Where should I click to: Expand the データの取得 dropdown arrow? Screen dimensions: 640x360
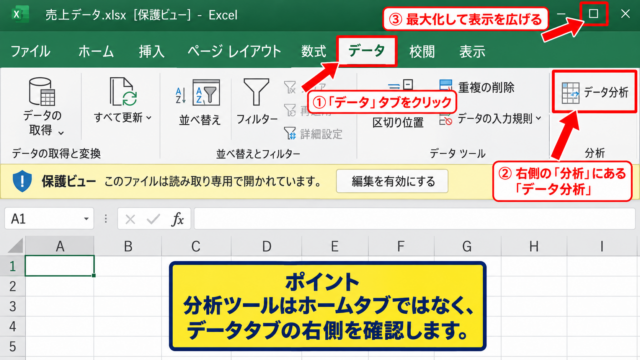click(61, 132)
